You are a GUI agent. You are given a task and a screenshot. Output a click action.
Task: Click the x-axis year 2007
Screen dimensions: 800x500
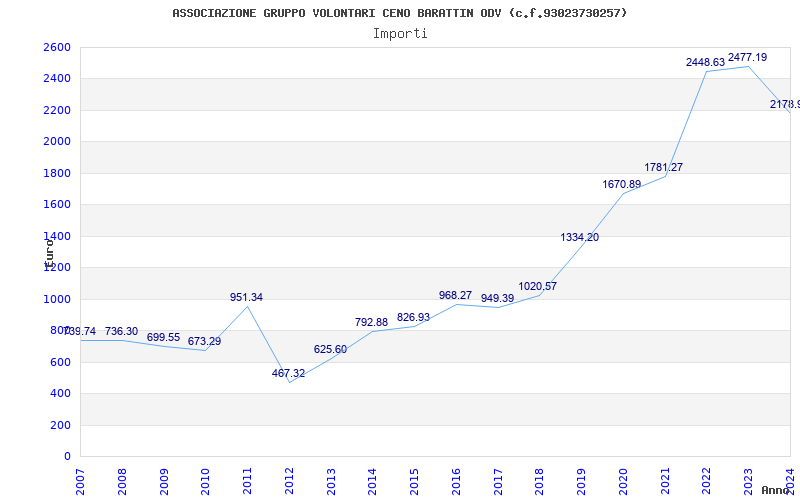click(x=80, y=482)
